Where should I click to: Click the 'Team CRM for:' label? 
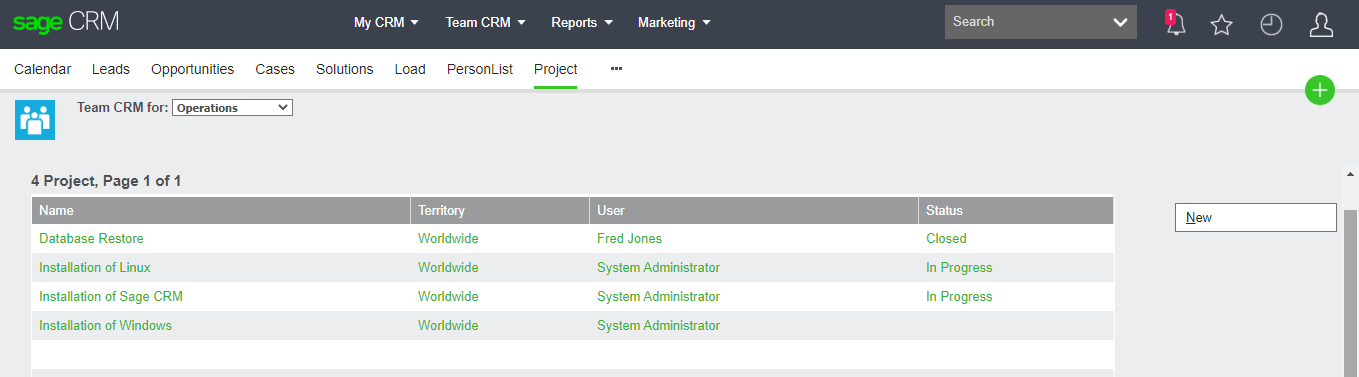point(123,107)
